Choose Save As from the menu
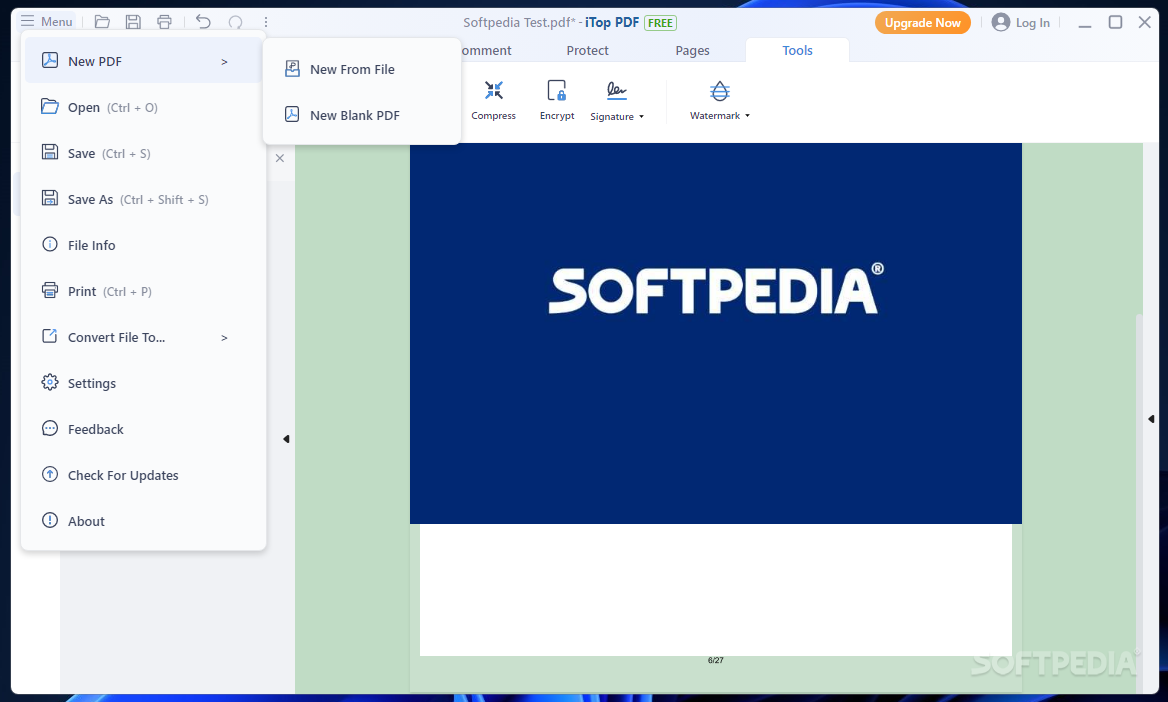 (144, 199)
